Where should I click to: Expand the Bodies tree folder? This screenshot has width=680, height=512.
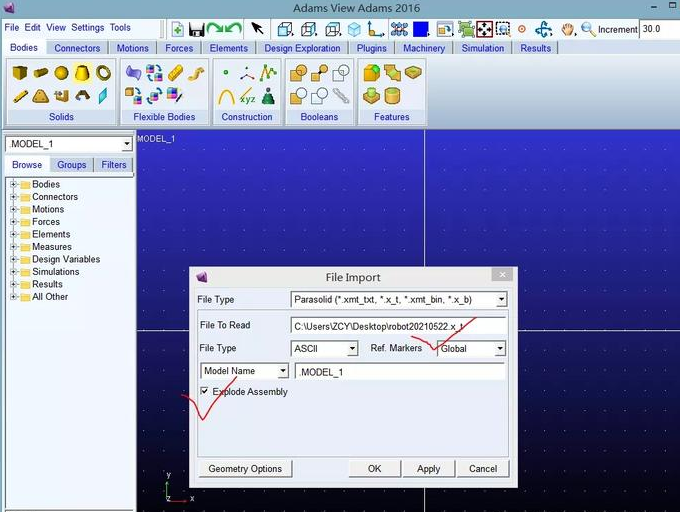(x=13, y=184)
